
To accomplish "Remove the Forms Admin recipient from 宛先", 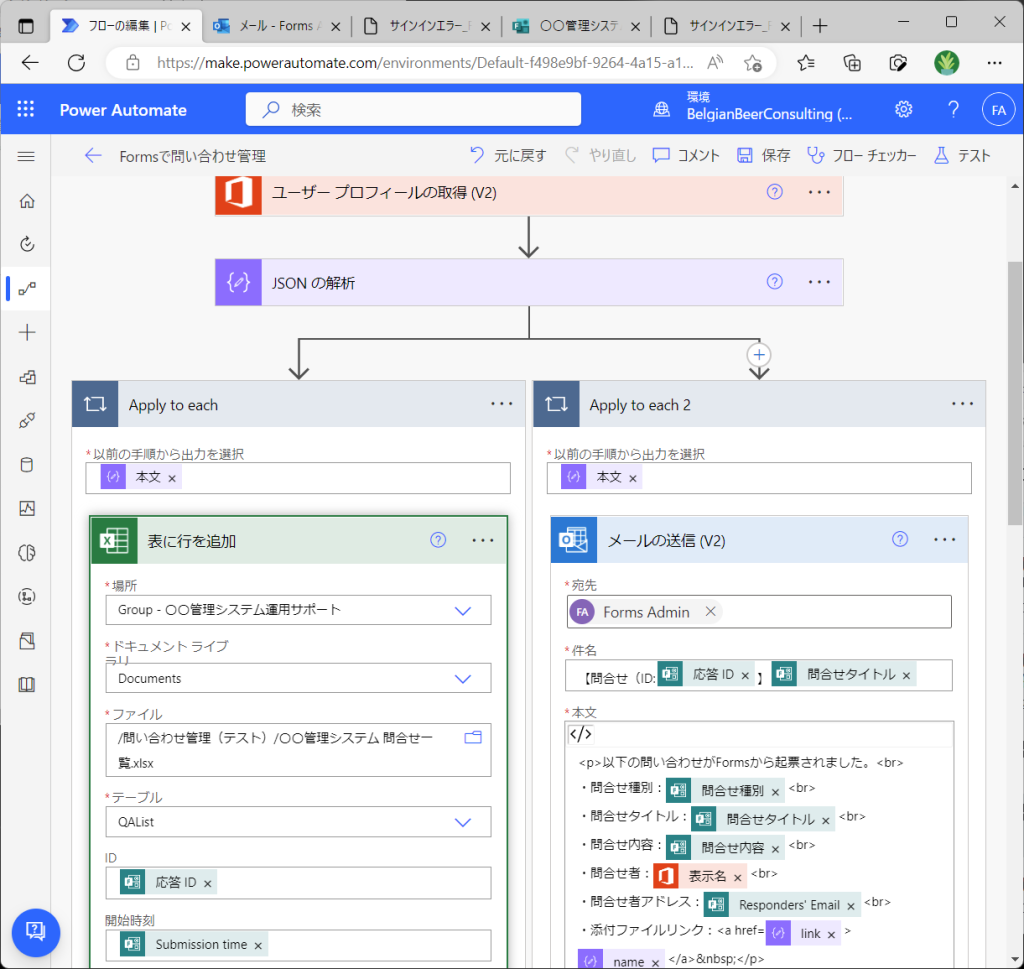I will (711, 611).
